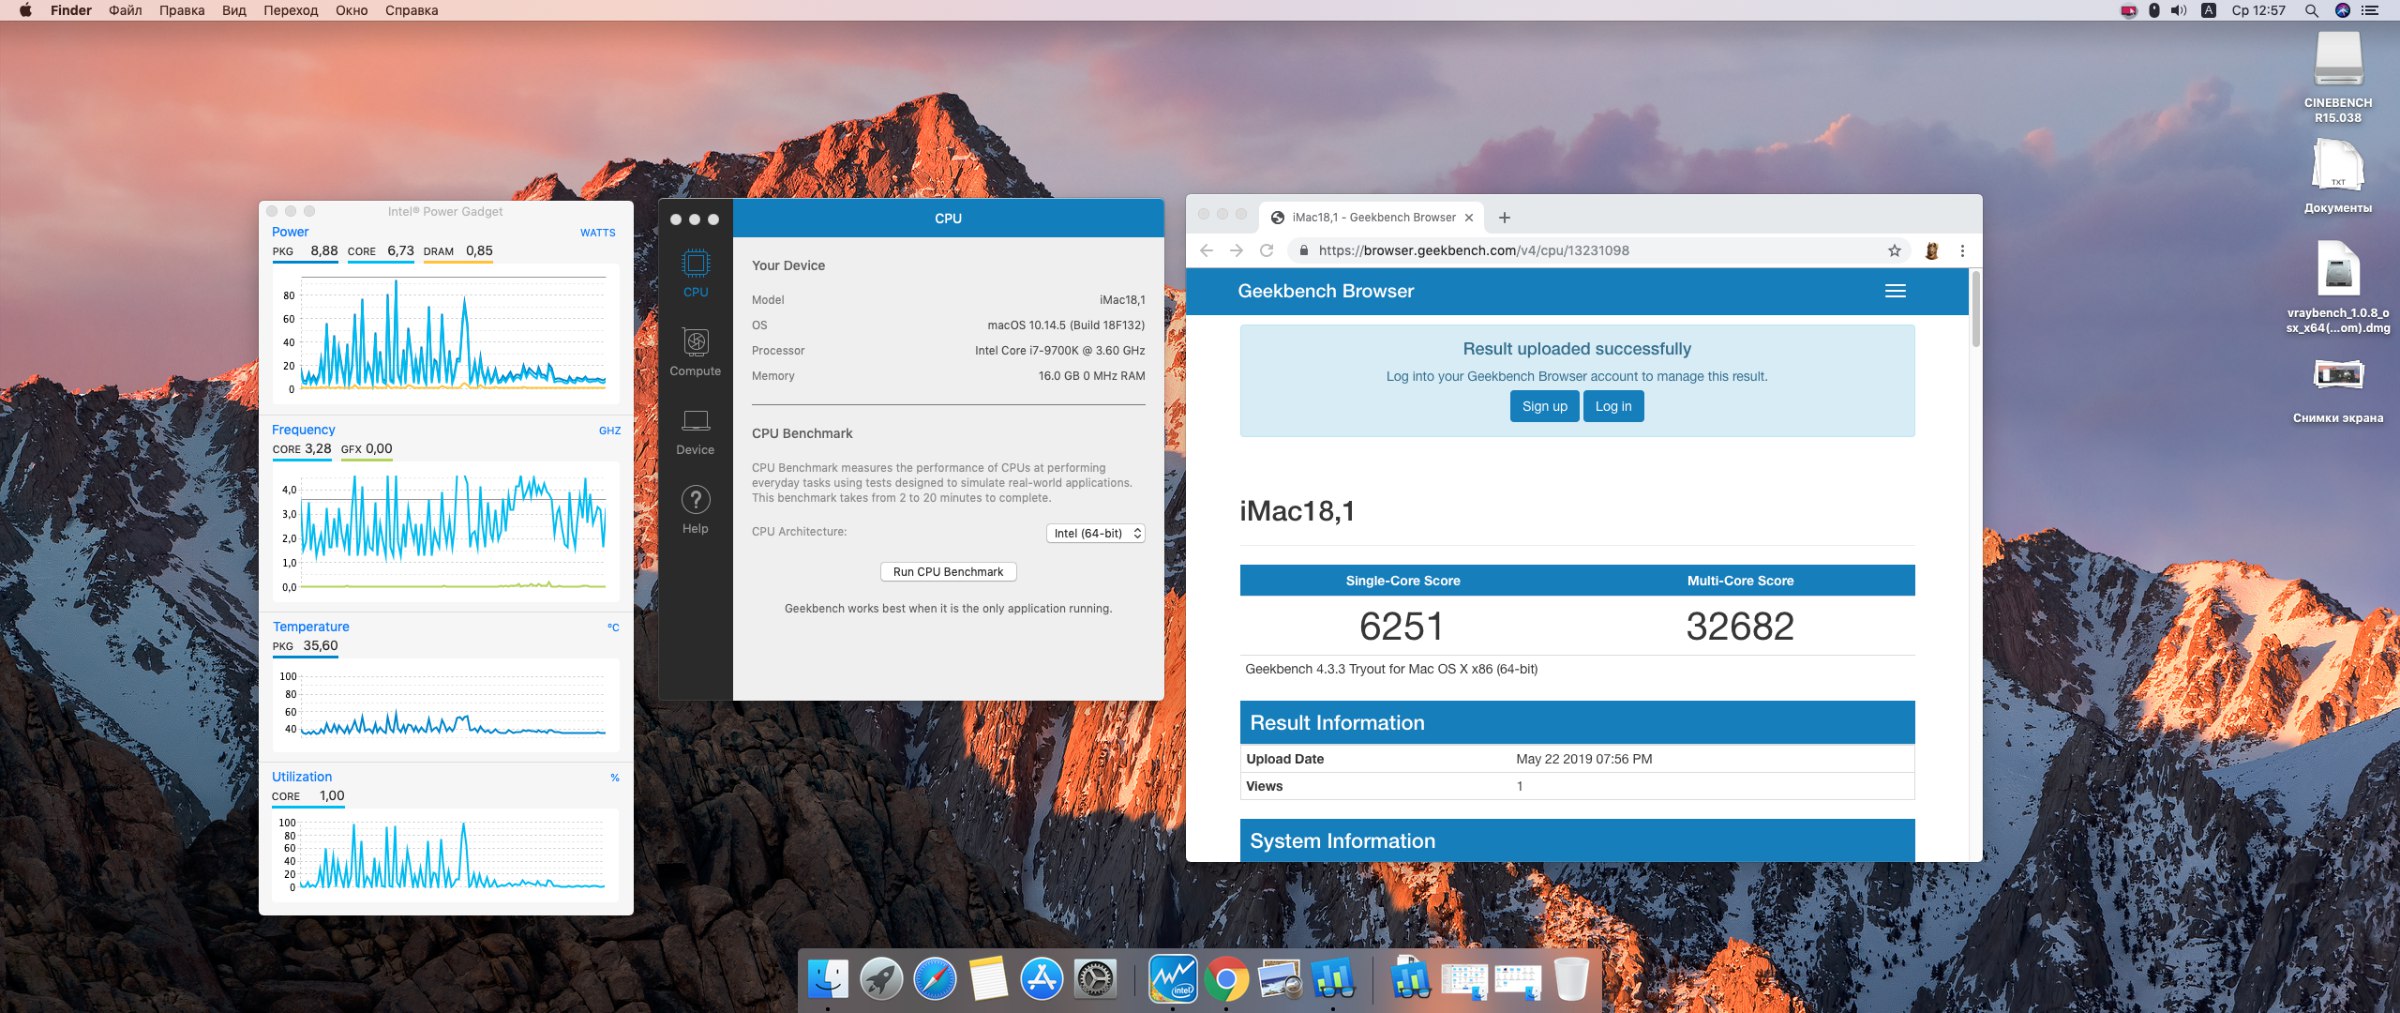Screen dimensions: 2400x1013
Task: Open Spotlight search in the menu bar
Action: (2311, 10)
